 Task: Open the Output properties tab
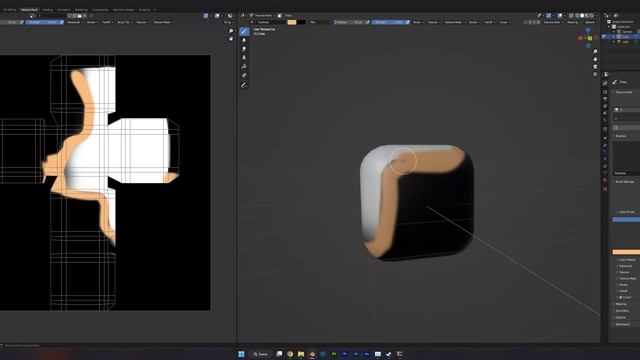click(x=605, y=99)
